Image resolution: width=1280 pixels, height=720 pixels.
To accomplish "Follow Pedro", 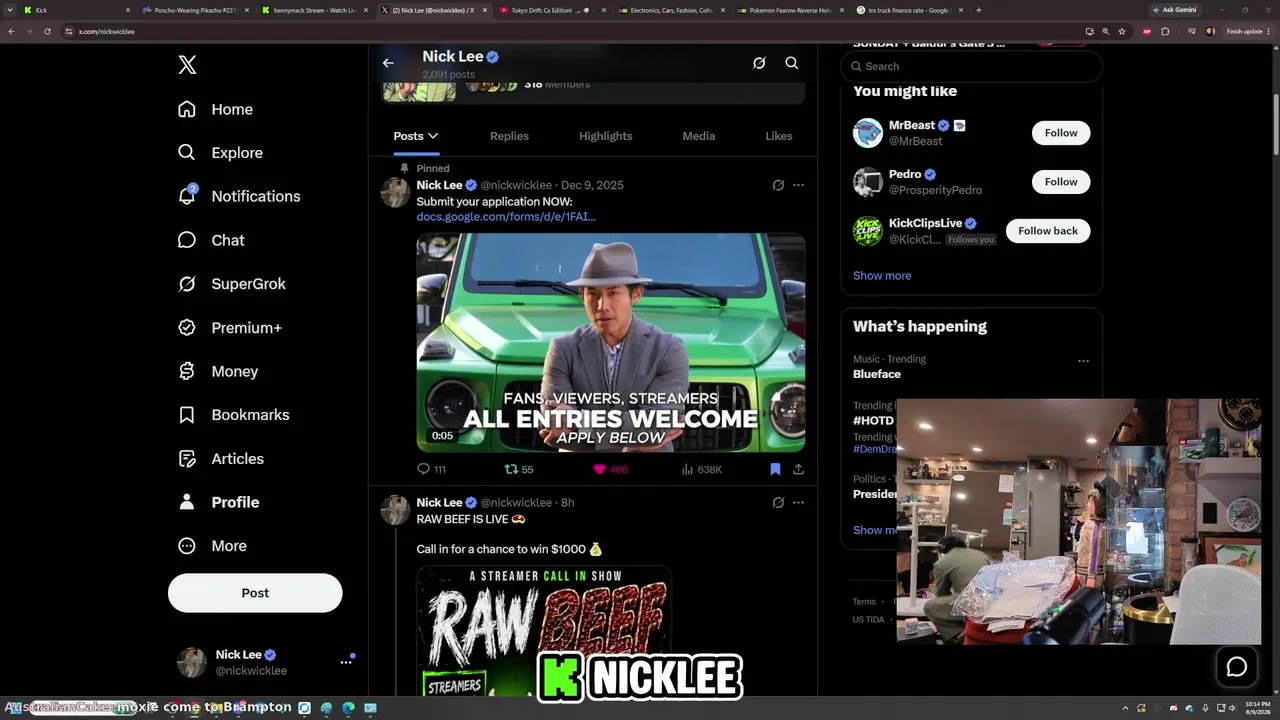I will tap(1061, 182).
